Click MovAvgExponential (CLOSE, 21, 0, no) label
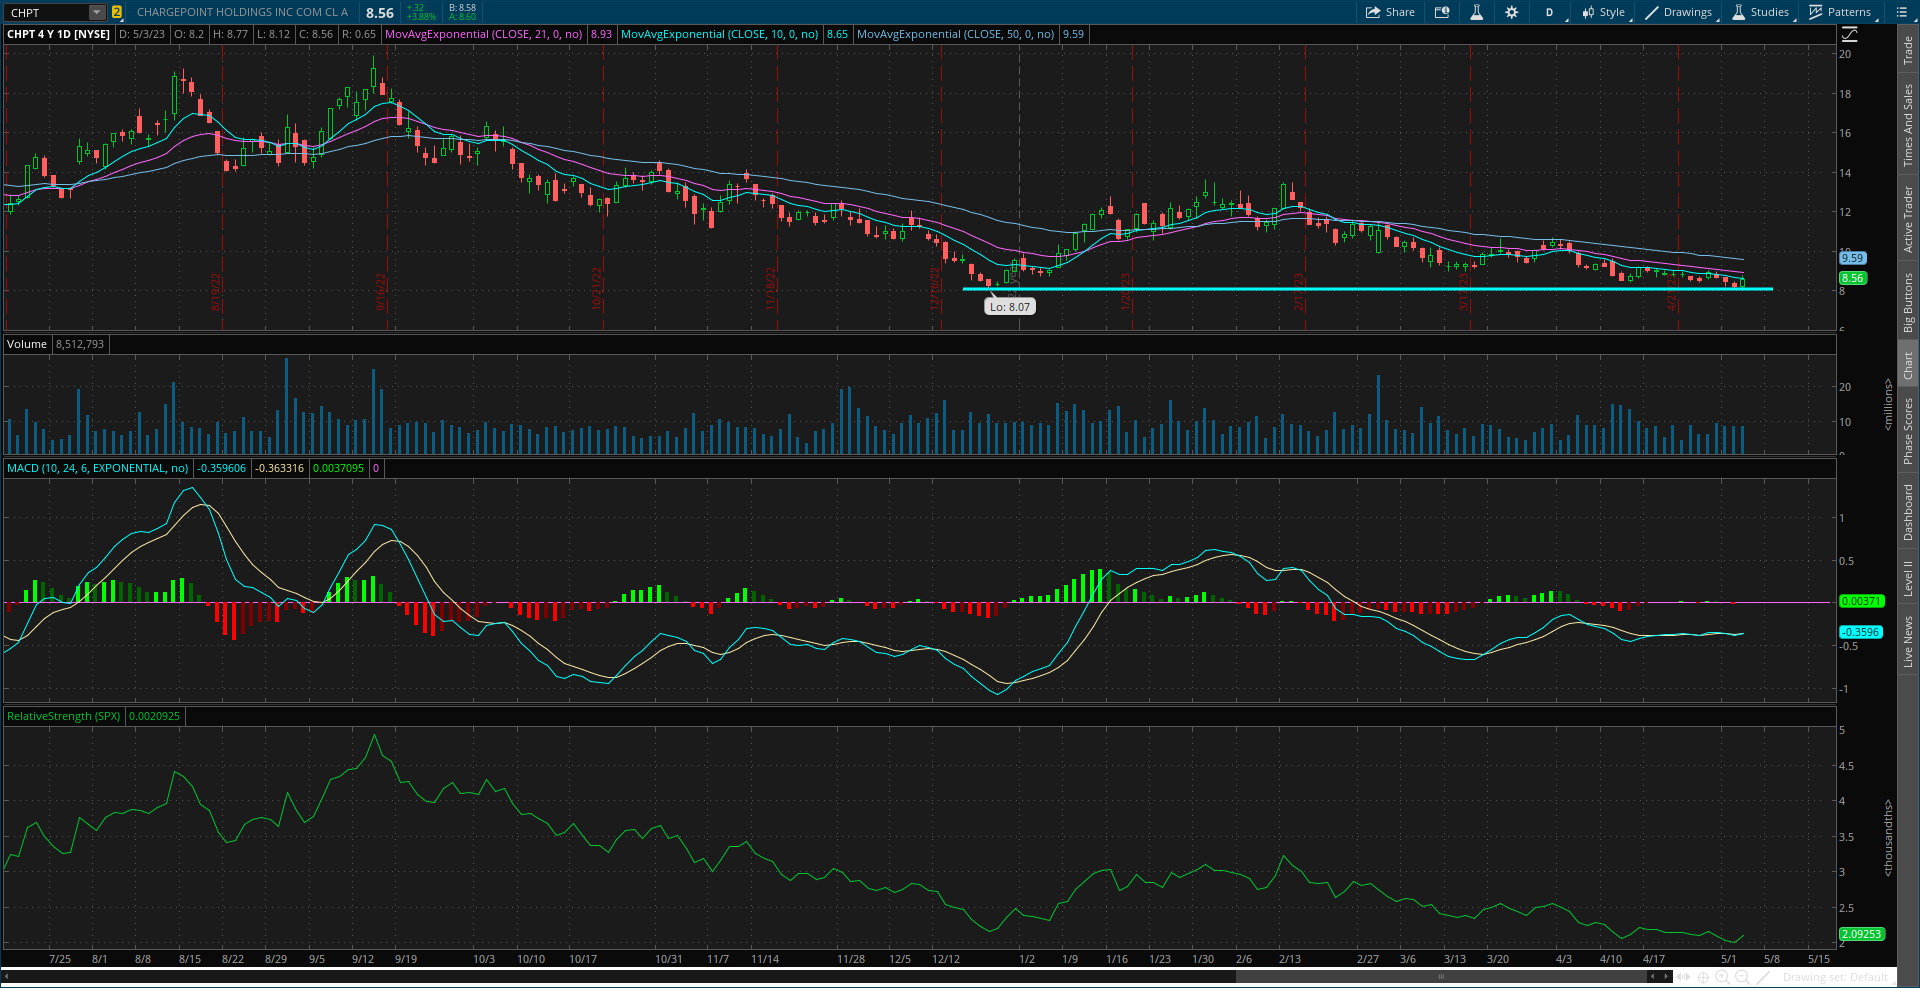Image resolution: width=1920 pixels, height=988 pixels. coord(484,34)
